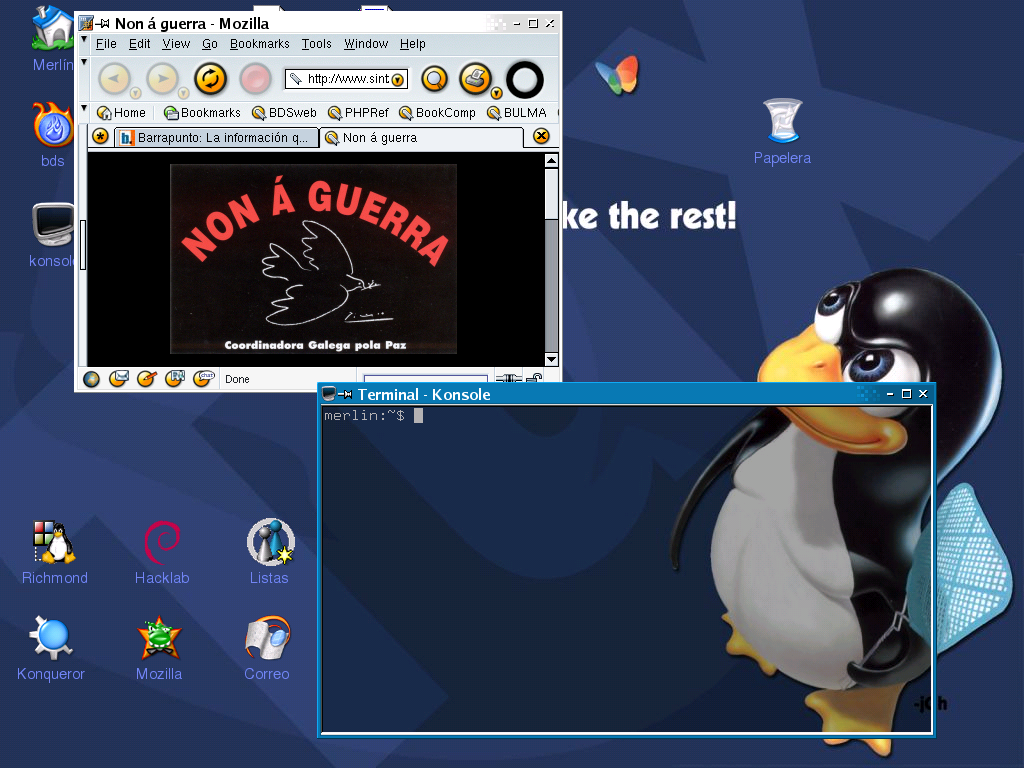Open the Bookmarks menu in menu bar
This screenshot has width=1024, height=768.
(x=259, y=44)
